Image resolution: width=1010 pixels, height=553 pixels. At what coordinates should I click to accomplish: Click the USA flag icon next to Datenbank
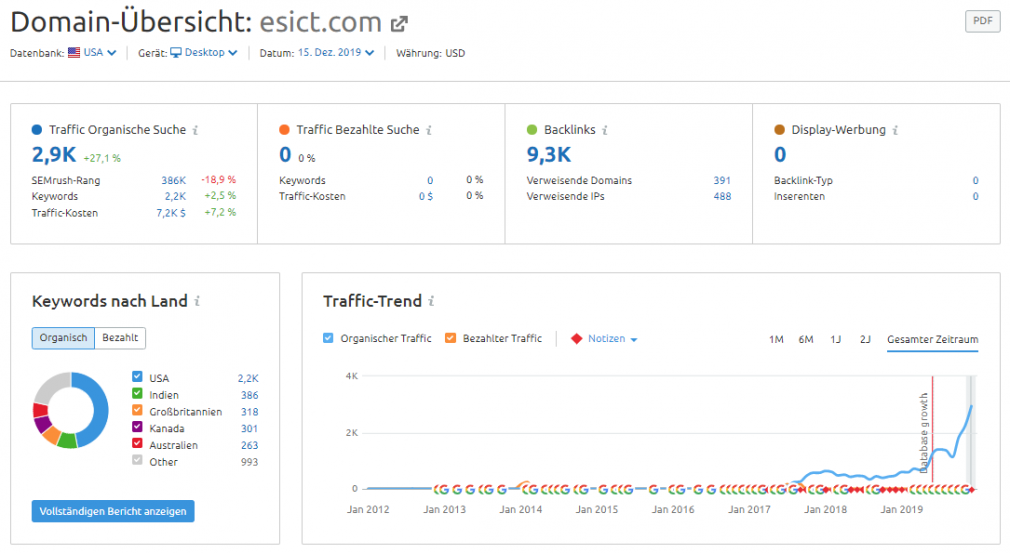pos(74,53)
